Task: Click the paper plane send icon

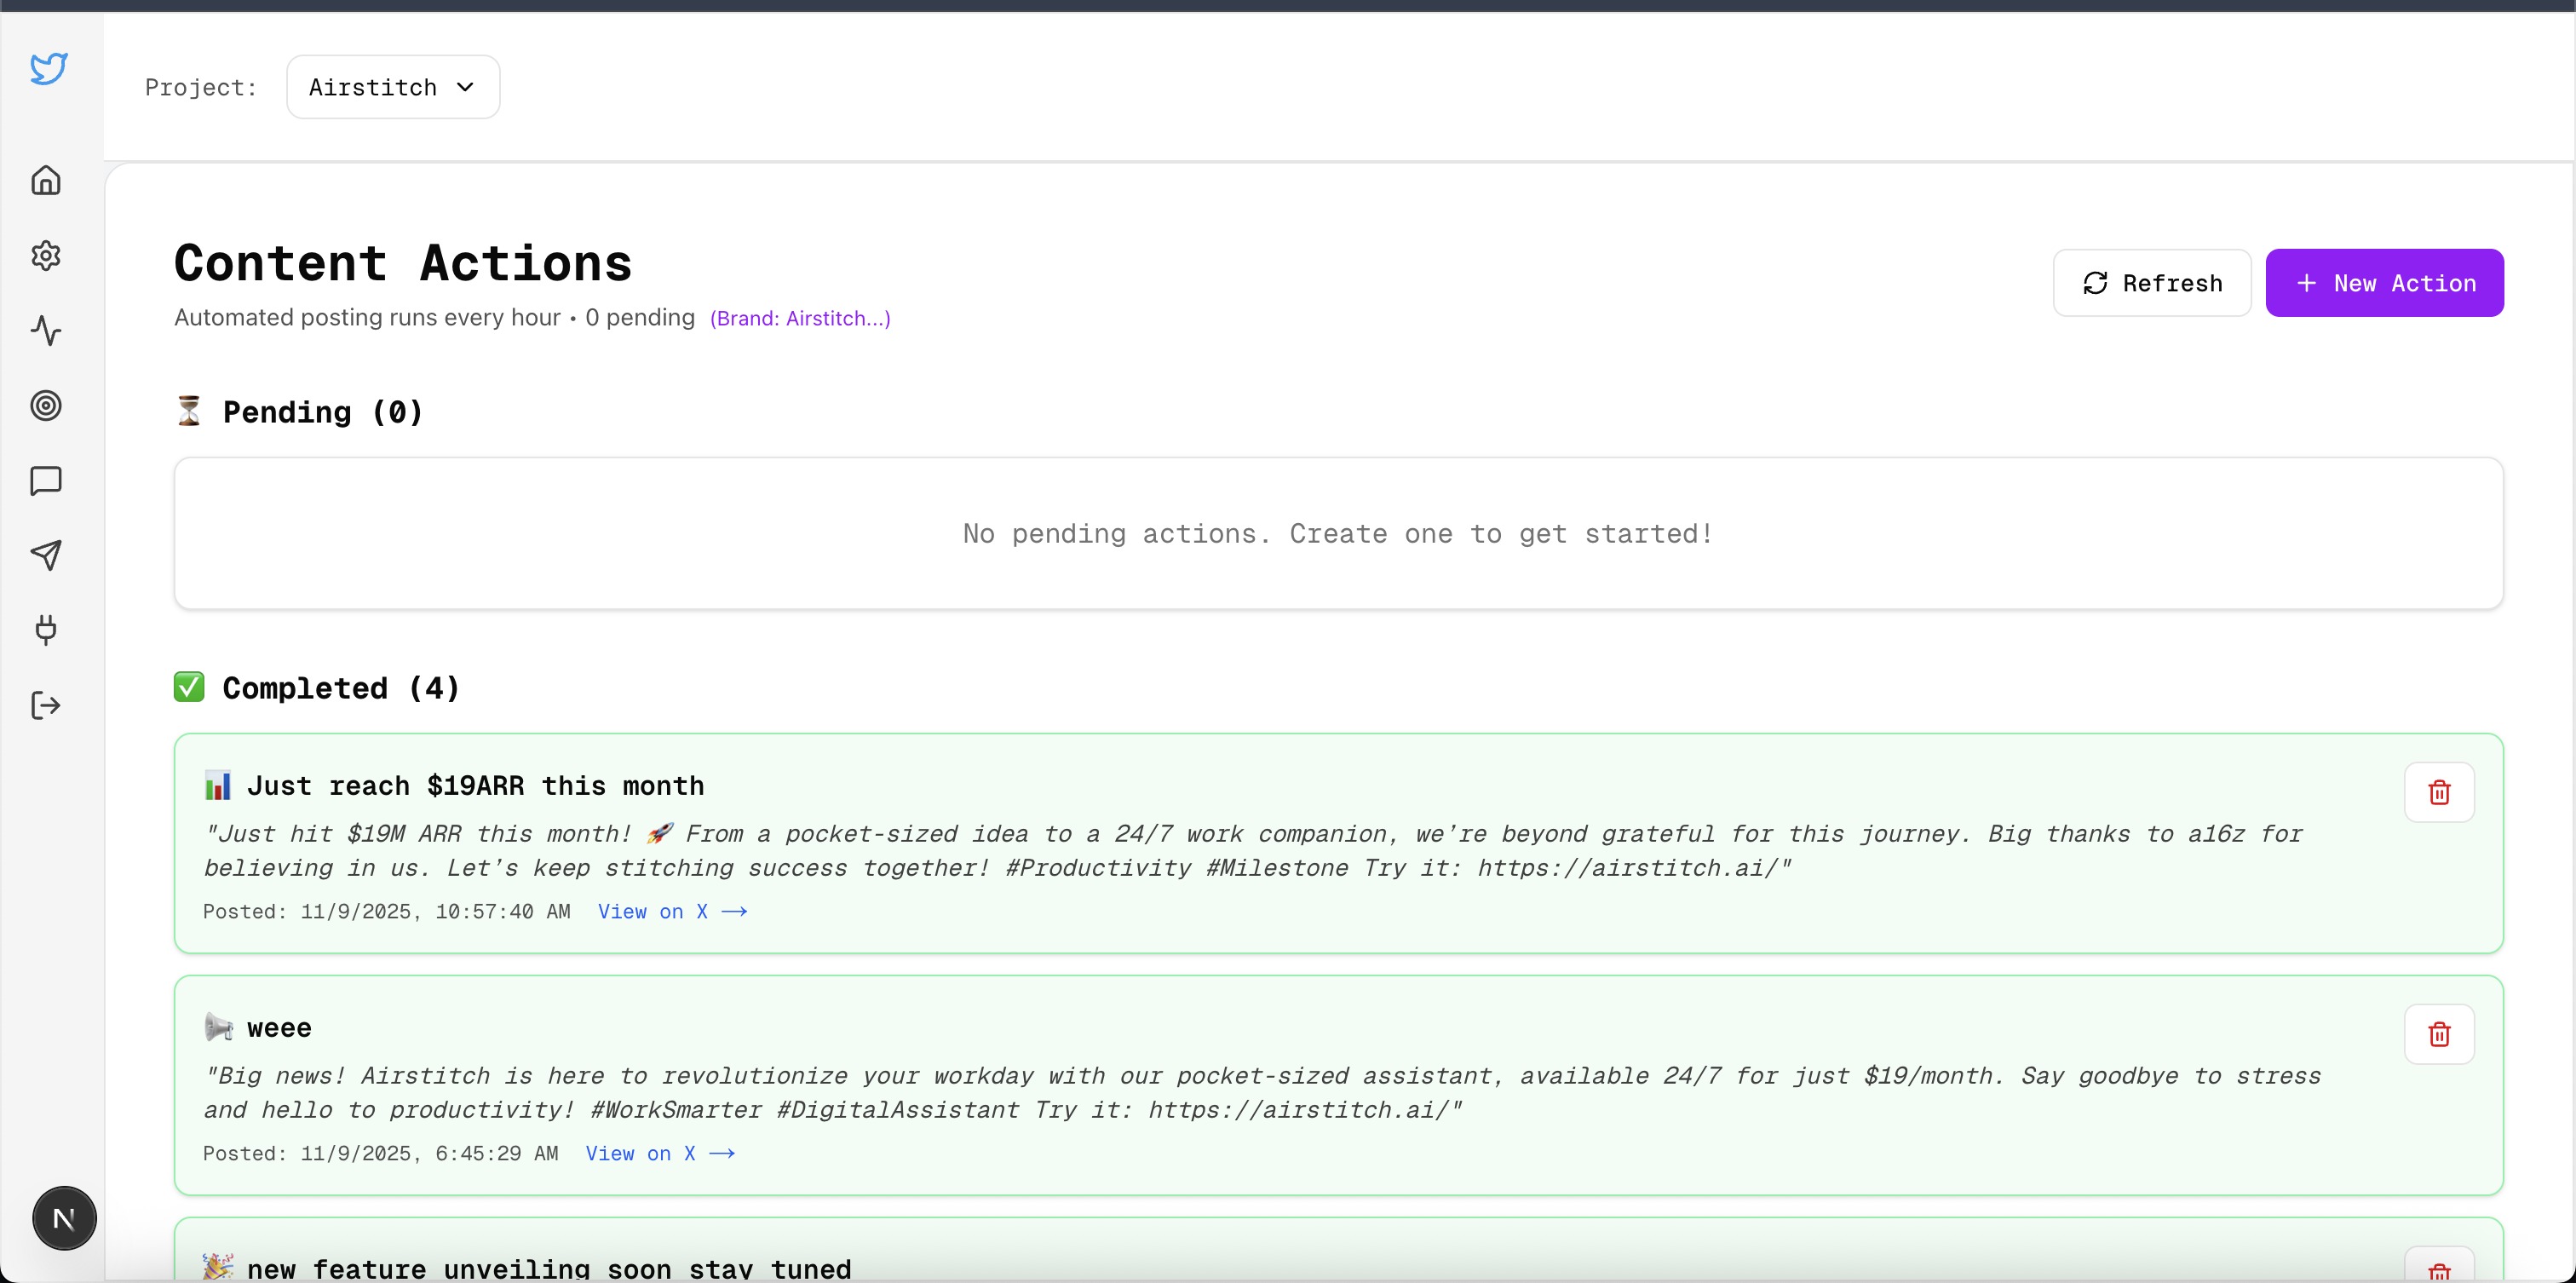Action: tap(46, 555)
